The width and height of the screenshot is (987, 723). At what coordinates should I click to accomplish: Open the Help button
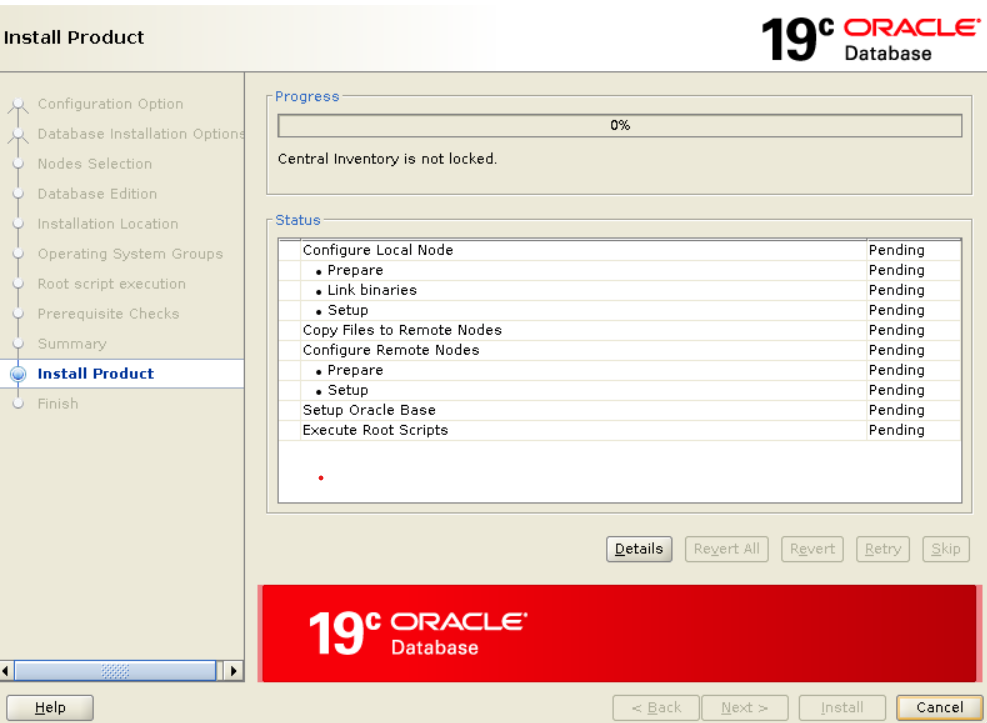click(x=50, y=707)
